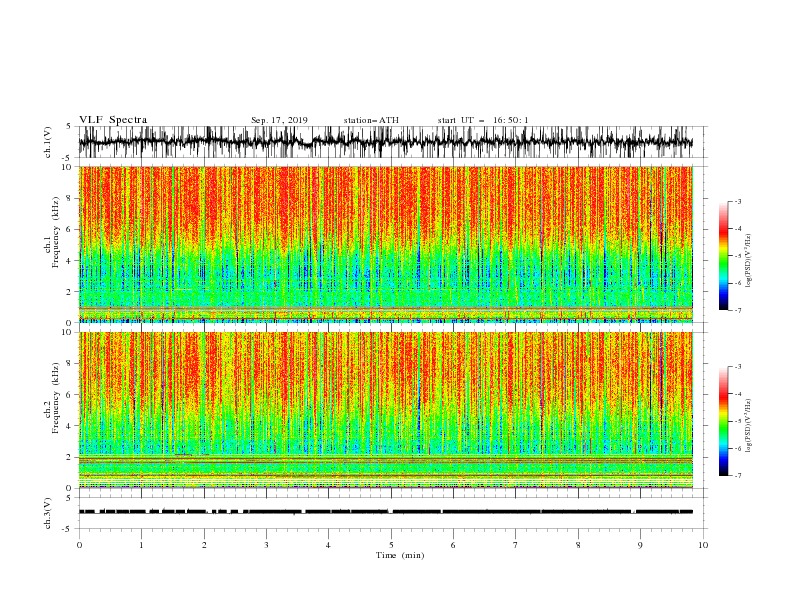
Task: Click the '2' kHz tick on ch.2 axis
Action: (70, 457)
